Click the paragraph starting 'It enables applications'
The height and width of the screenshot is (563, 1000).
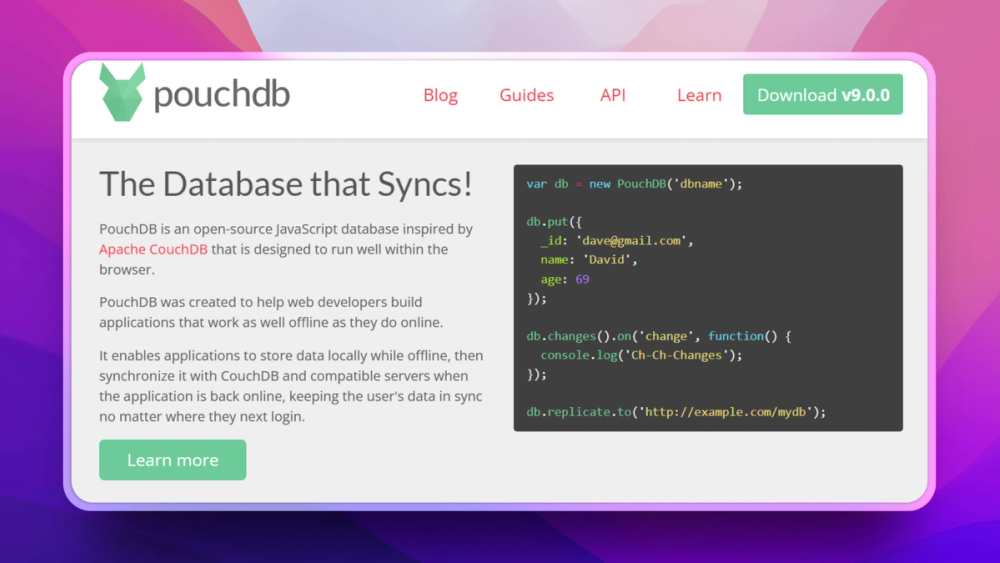pyautogui.click(x=291, y=386)
